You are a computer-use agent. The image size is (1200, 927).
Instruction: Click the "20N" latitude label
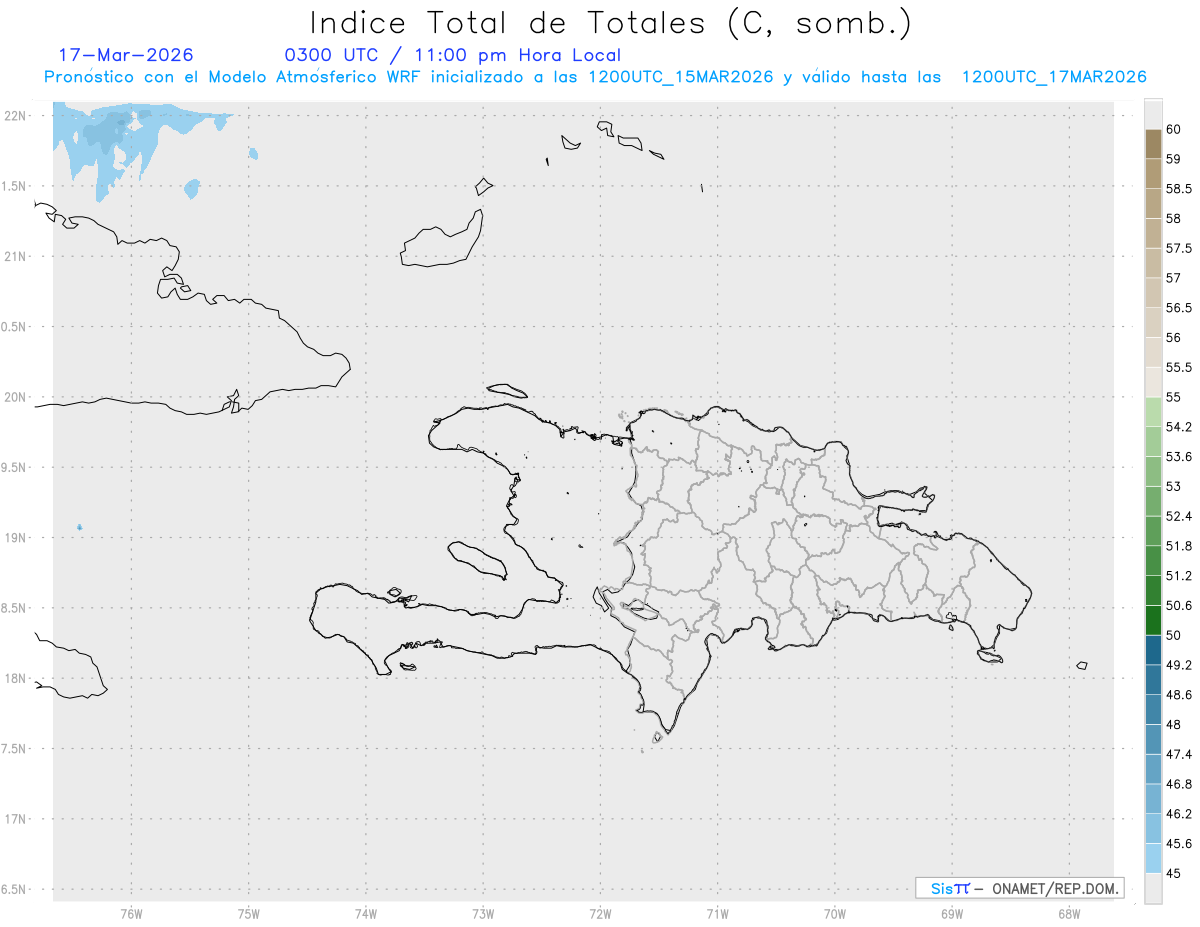coord(17,397)
